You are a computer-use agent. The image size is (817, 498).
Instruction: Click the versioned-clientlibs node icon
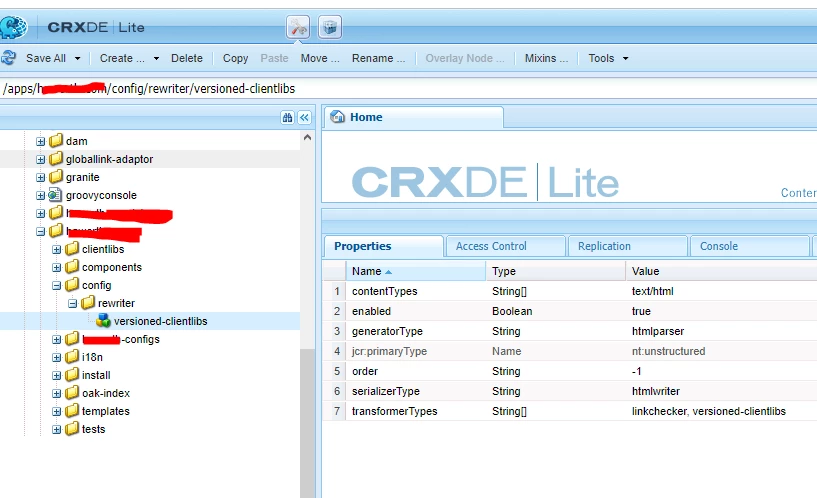coord(104,321)
